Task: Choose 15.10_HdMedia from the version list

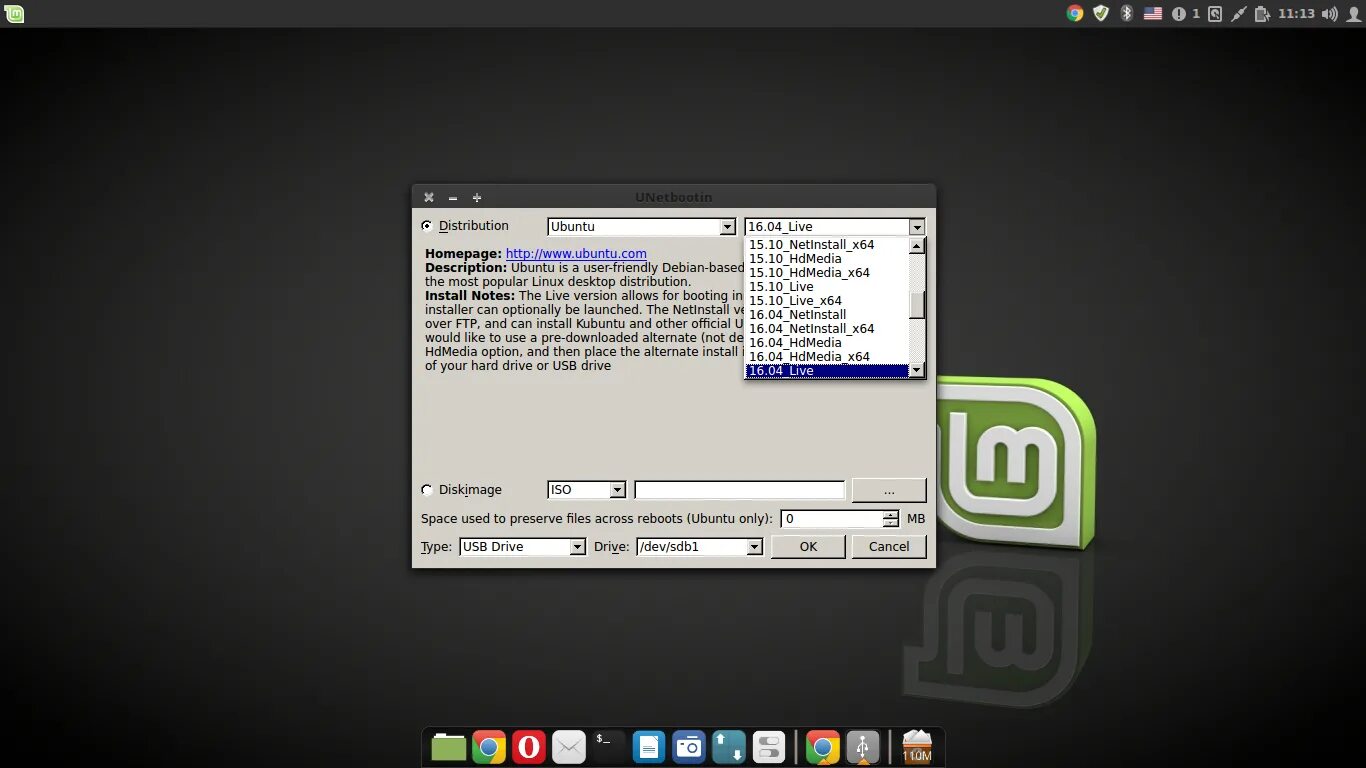Action: click(827, 259)
